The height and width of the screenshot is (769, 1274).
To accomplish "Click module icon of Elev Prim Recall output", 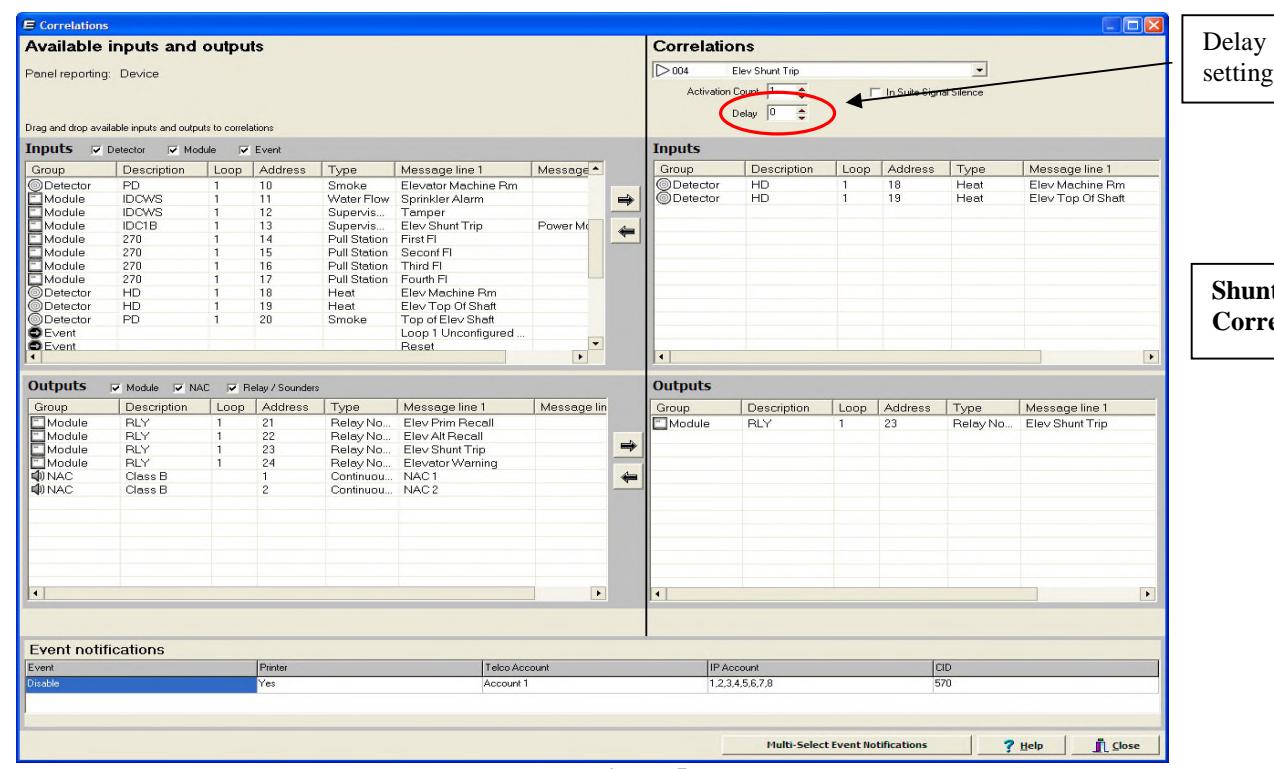I will click(40, 422).
